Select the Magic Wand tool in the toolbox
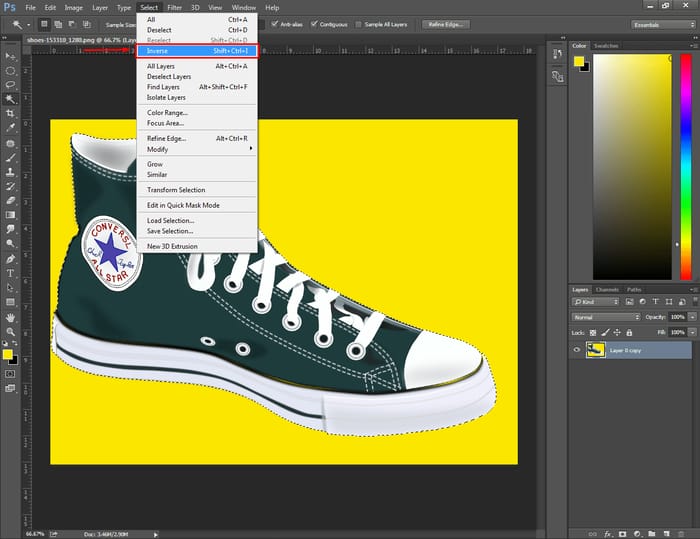Image resolution: width=700 pixels, height=539 pixels. [10, 99]
